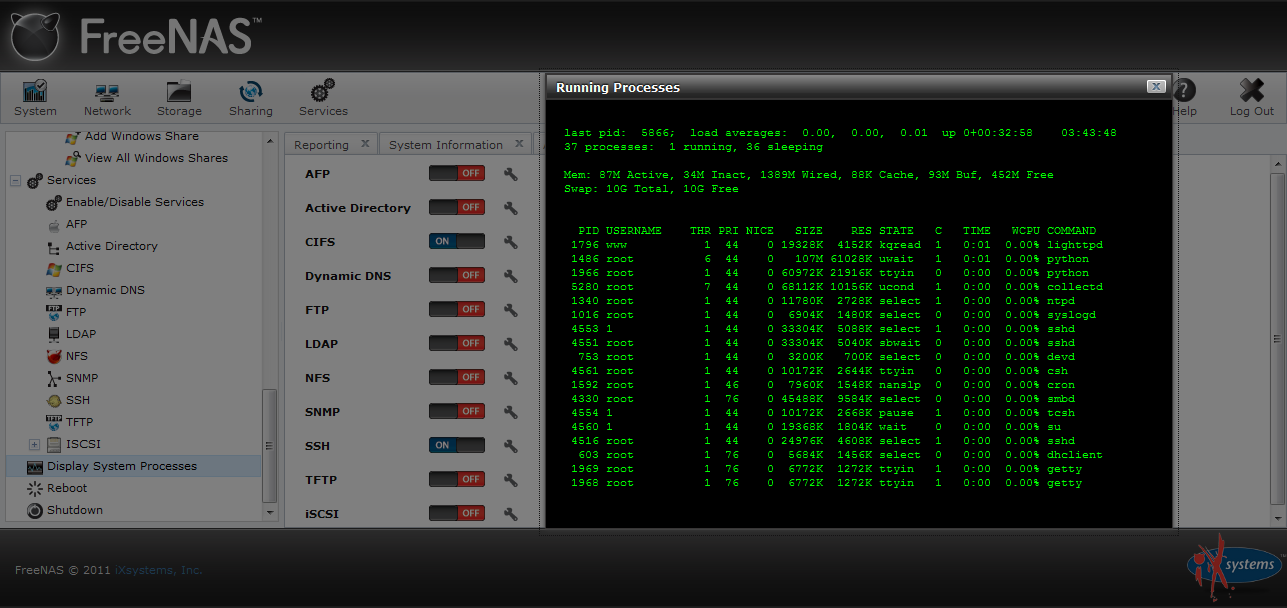Click the Help icon
This screenshot has height=608, width=1287.
click(1184, 98)
